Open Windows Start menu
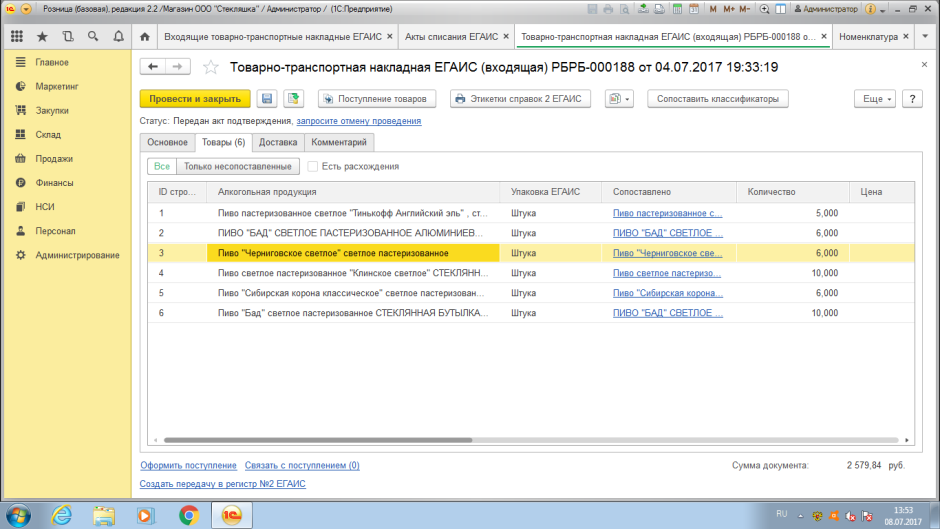The width and height of the screenshot is (940, 529). (18, 515)
